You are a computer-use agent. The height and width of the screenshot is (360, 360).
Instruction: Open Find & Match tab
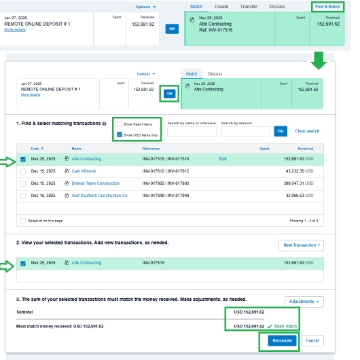[x=328, y=7]
